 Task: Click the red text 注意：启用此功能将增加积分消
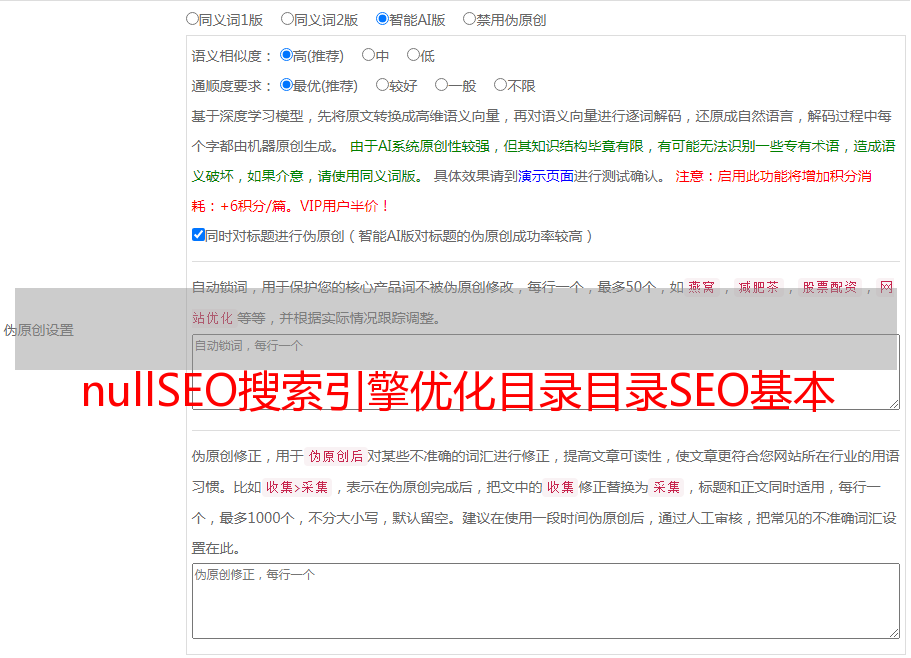pos(773,176)
